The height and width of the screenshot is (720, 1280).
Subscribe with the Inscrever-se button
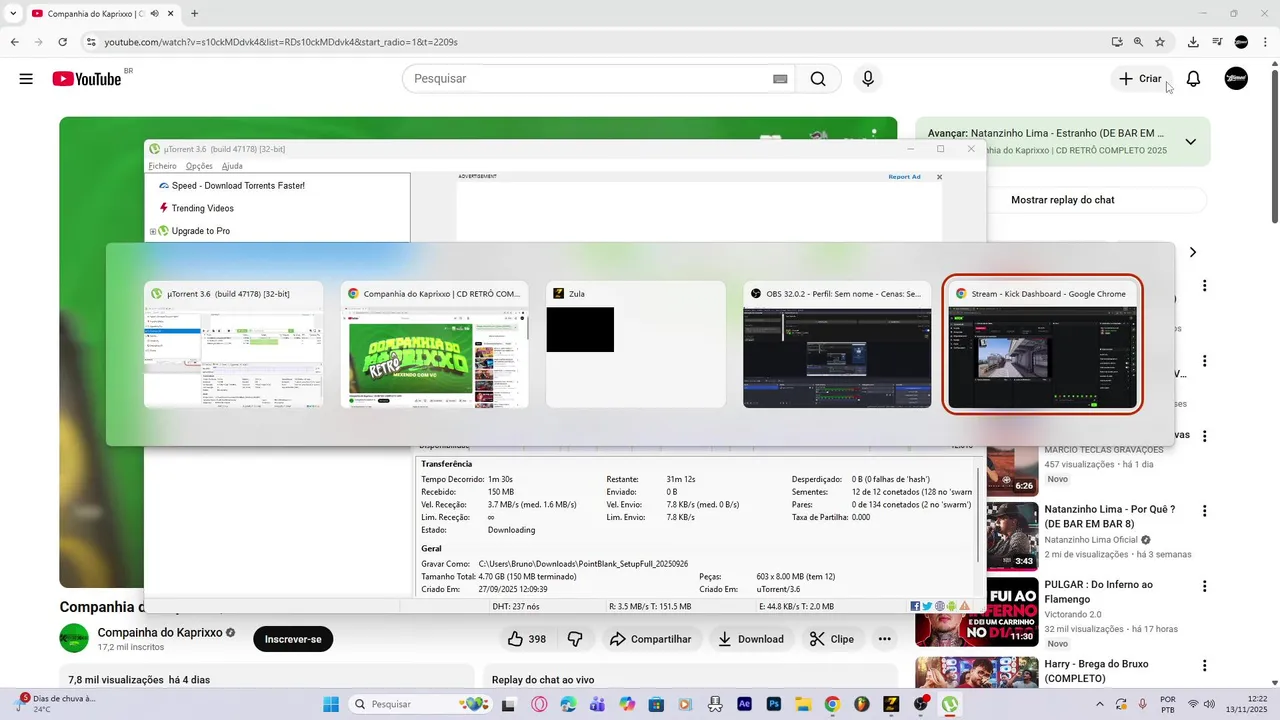coord(293,639)
